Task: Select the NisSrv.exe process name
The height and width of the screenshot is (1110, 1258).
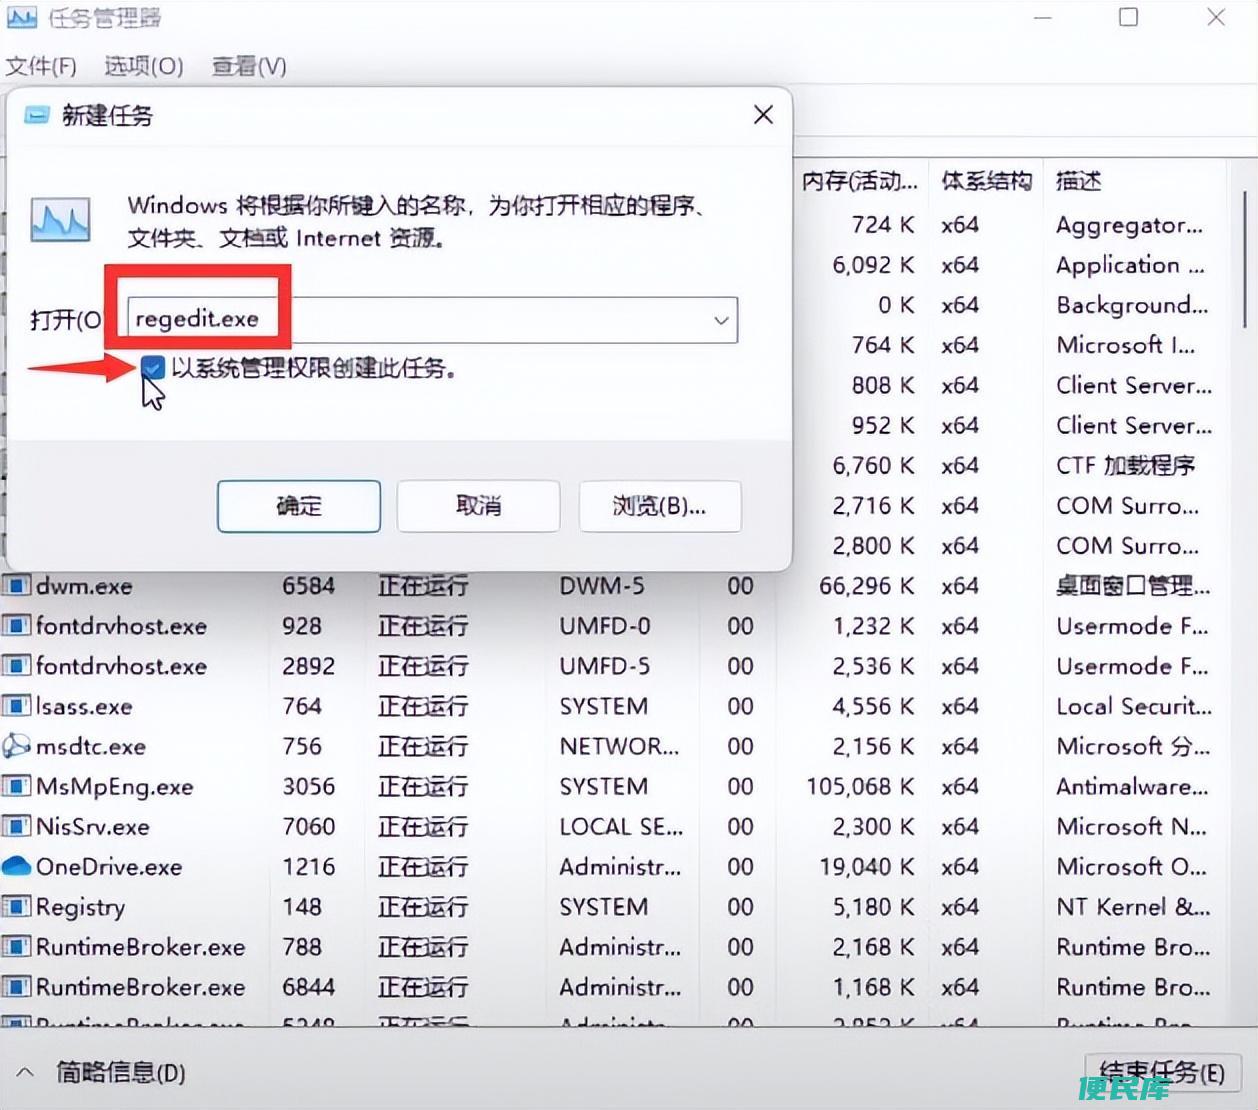Action: 93,826
